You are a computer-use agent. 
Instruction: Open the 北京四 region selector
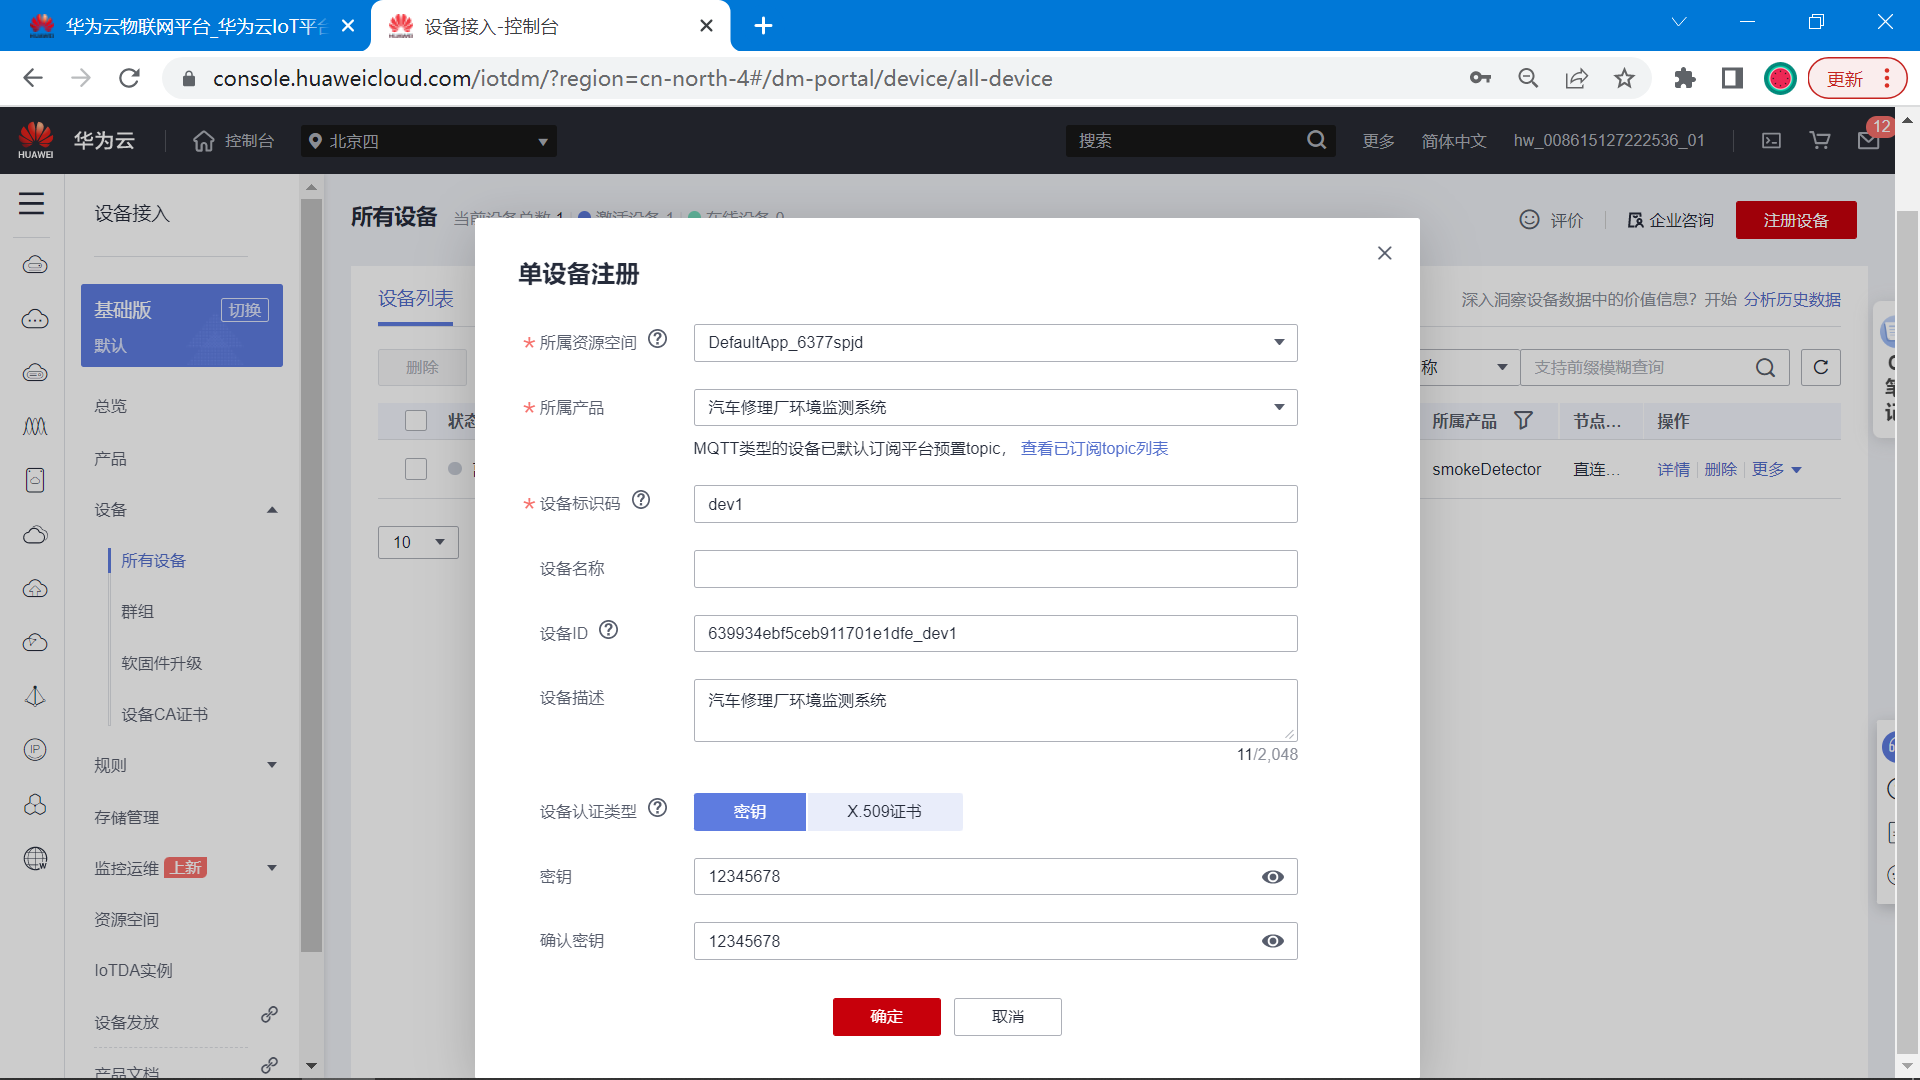pos(428,141)
